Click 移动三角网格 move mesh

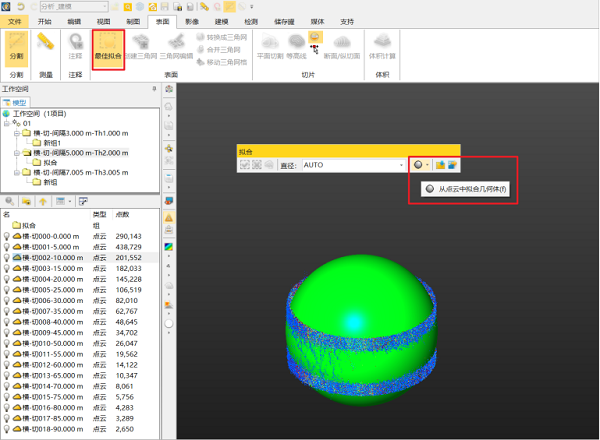pyautogui.click(x=222, y=62)
